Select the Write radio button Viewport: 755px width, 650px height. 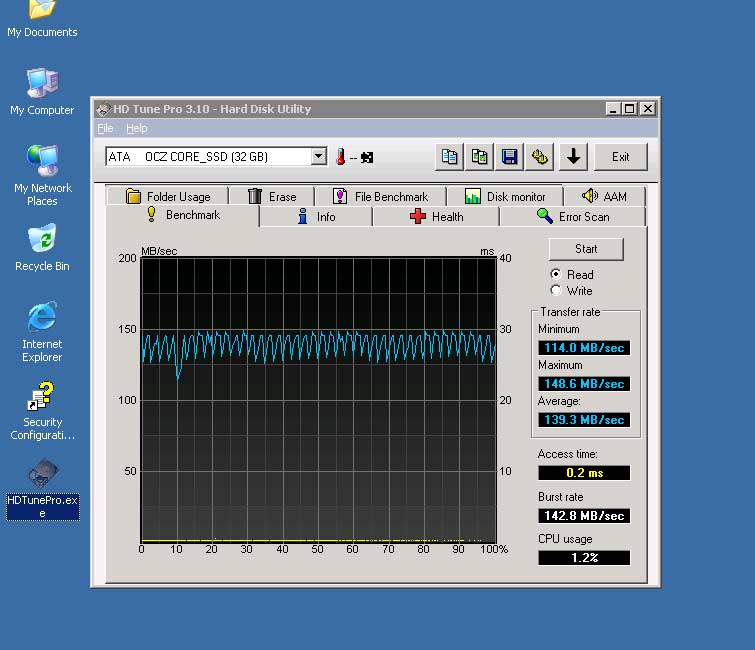556,290
